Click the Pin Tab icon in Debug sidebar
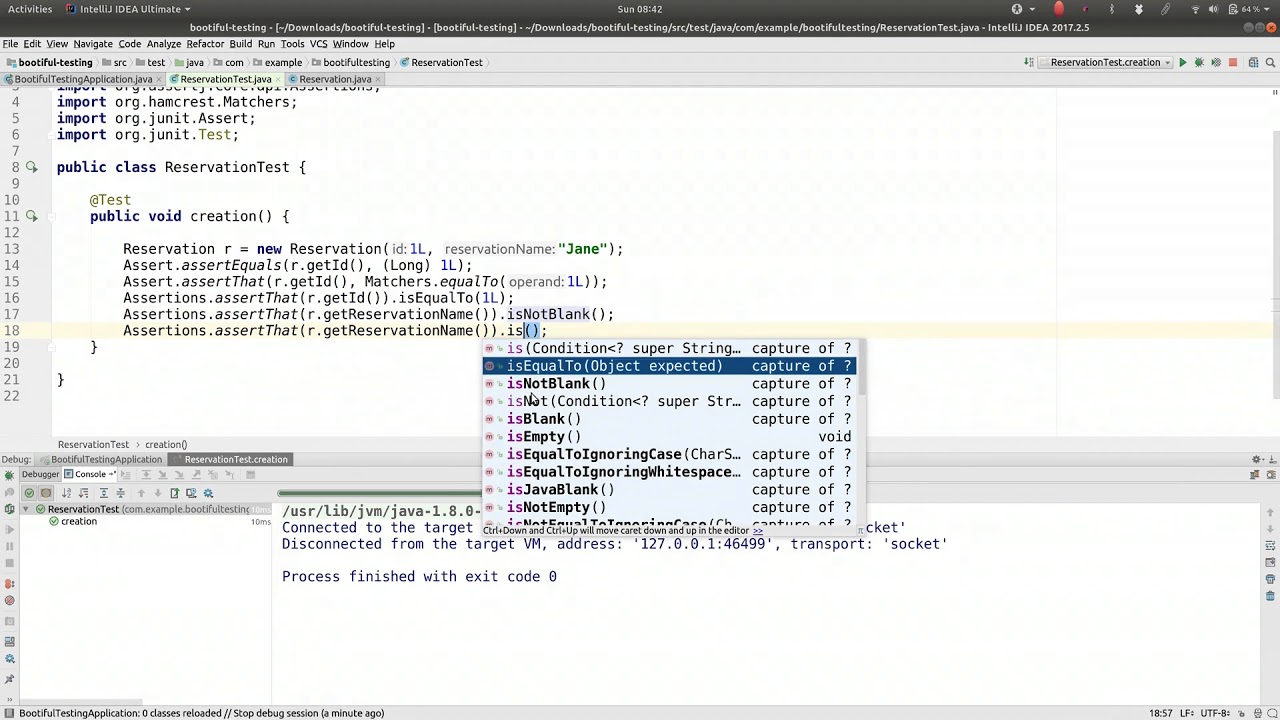This screenshot has height=720, width=1280. [x=10, y=680]
